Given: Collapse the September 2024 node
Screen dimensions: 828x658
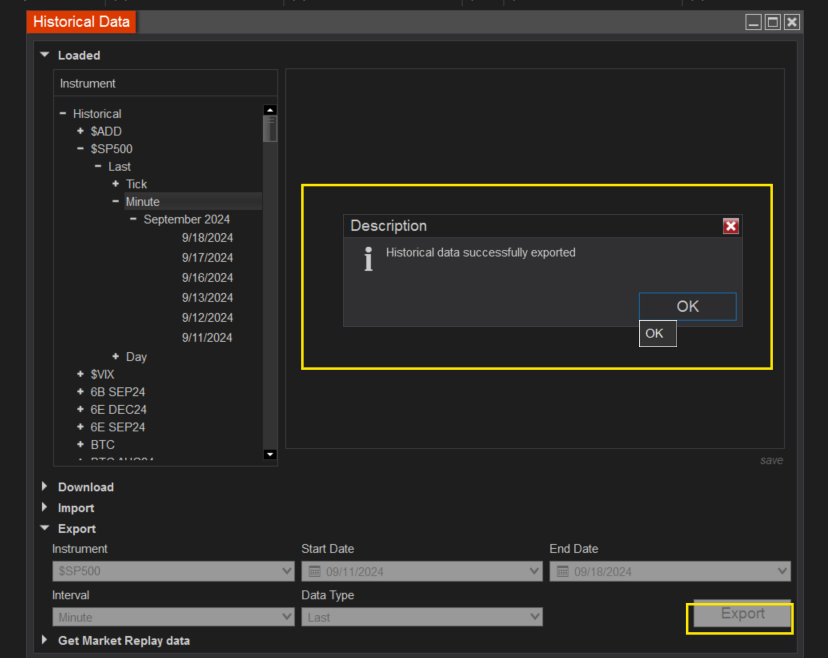Looking at the screenshot, I should (133, 219).
